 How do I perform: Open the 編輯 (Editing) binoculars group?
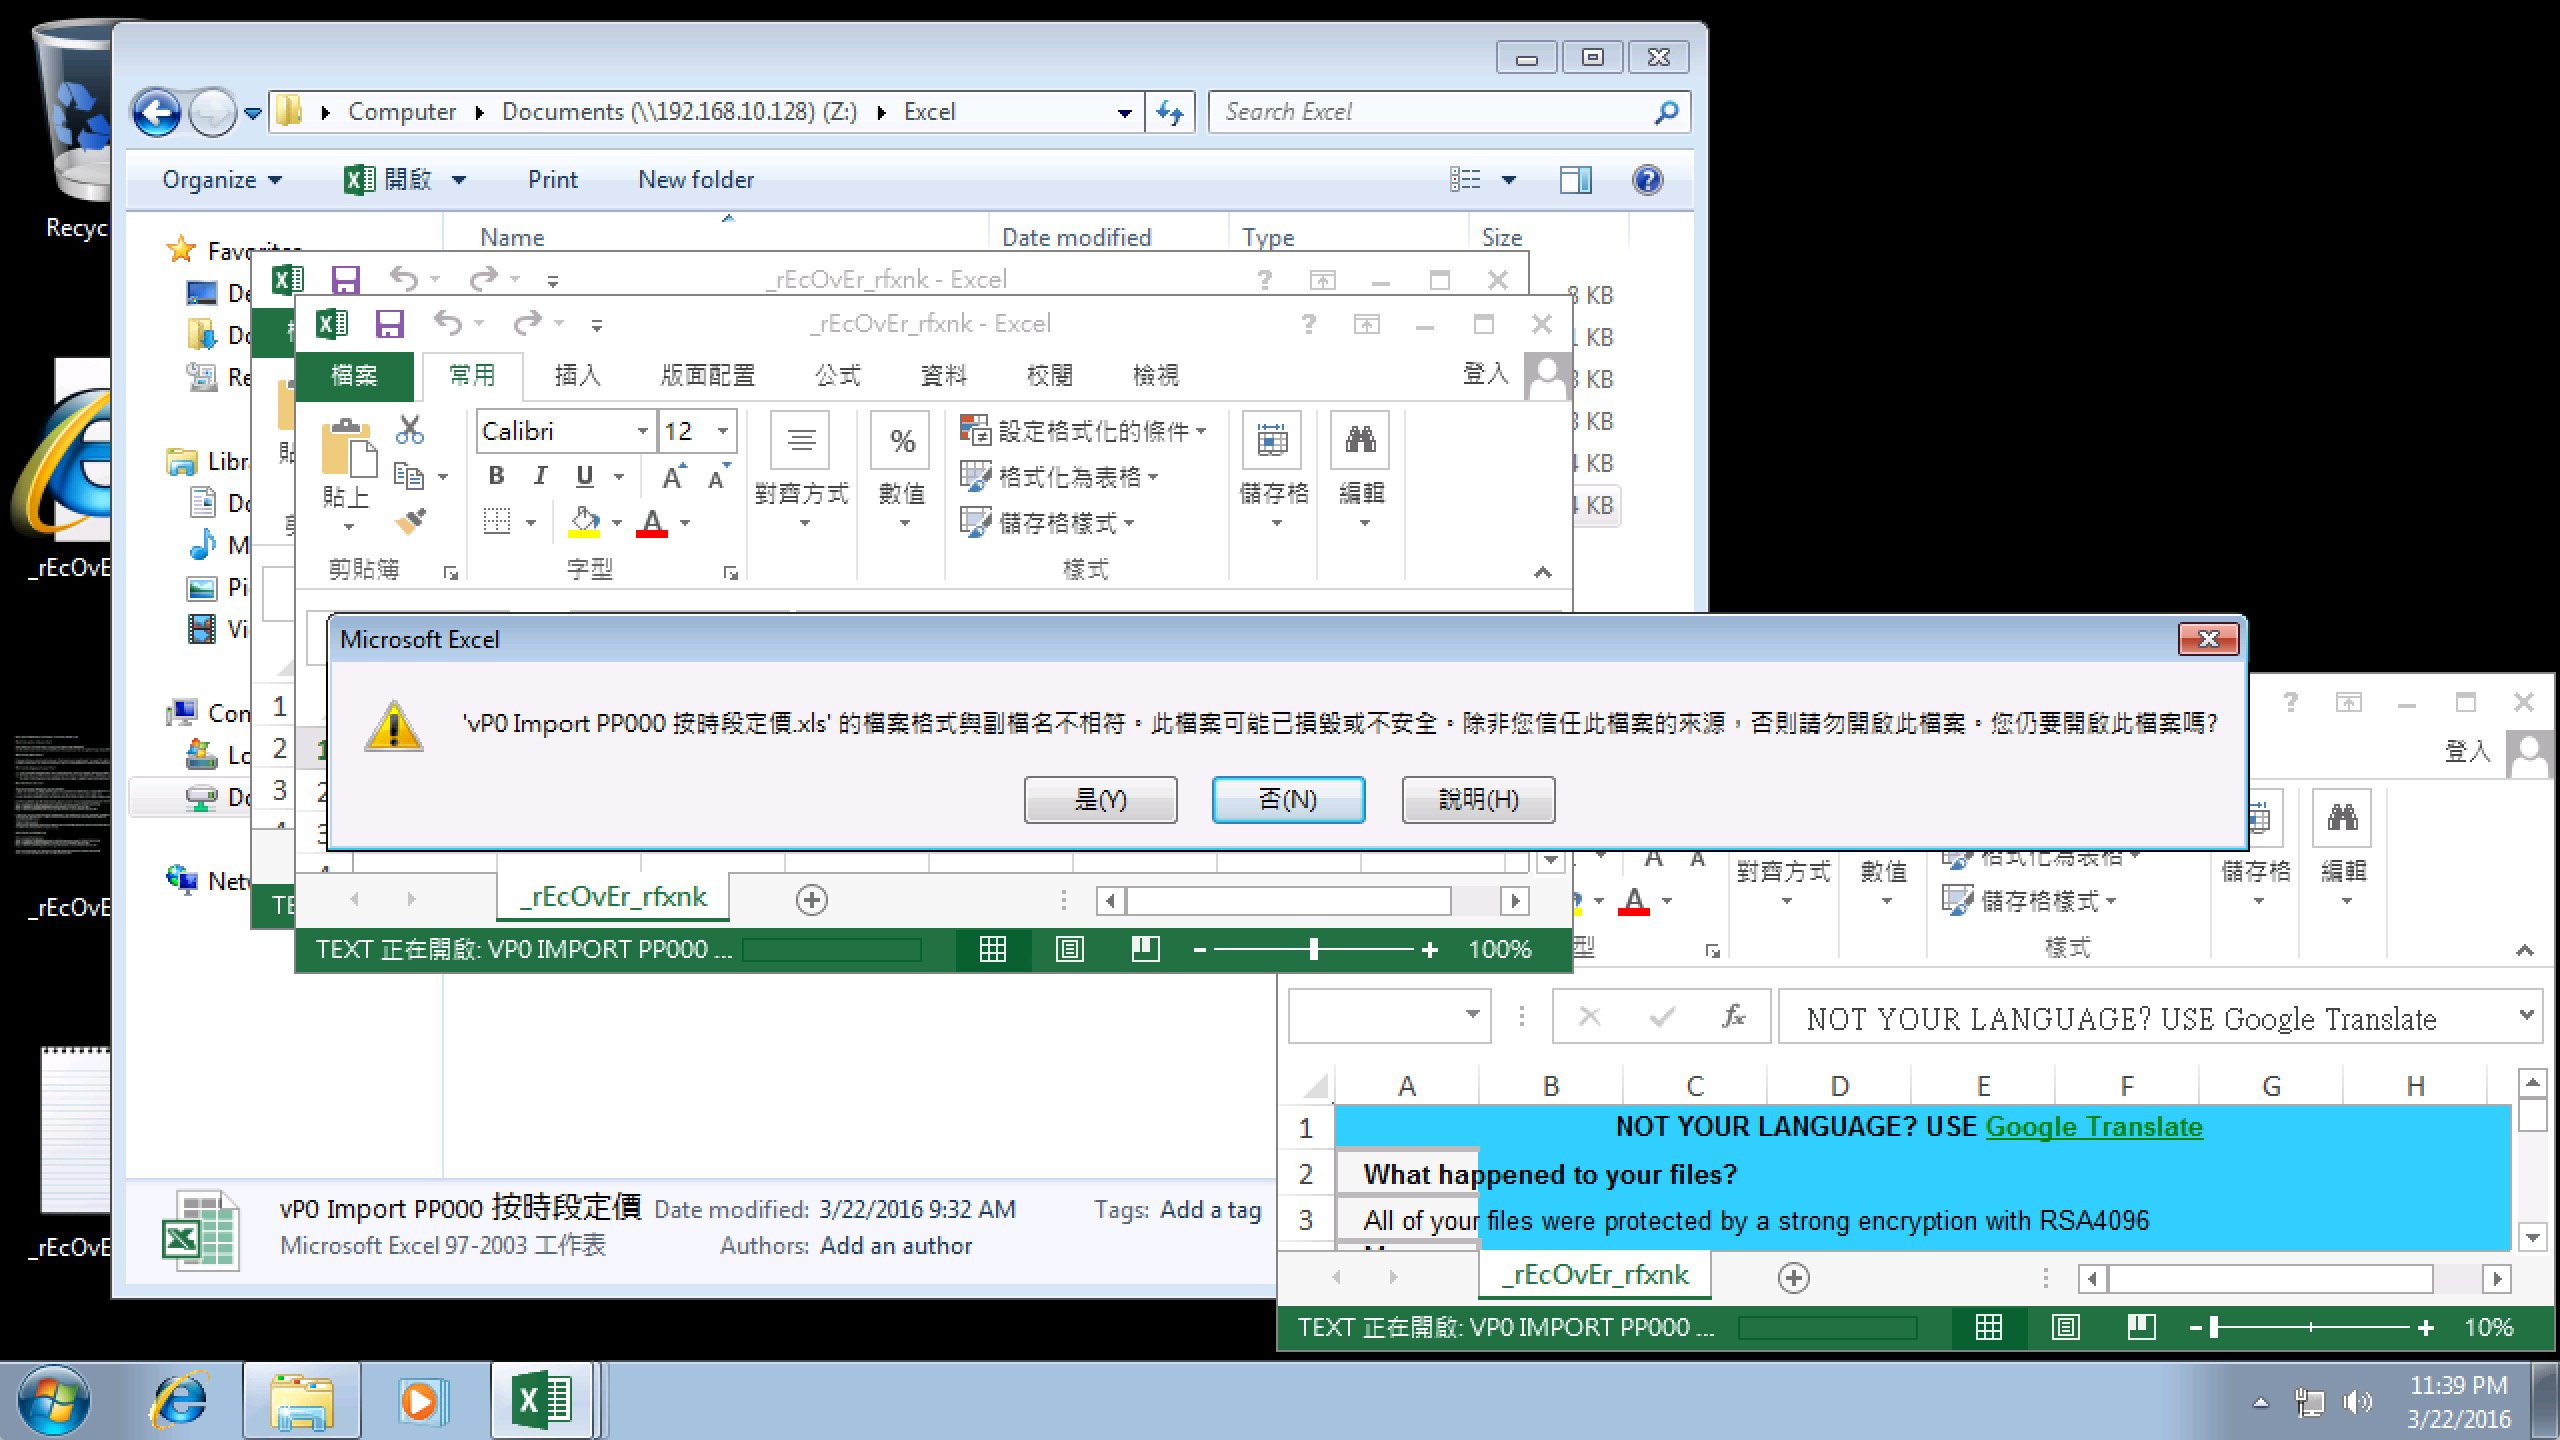click(1361, 470)
